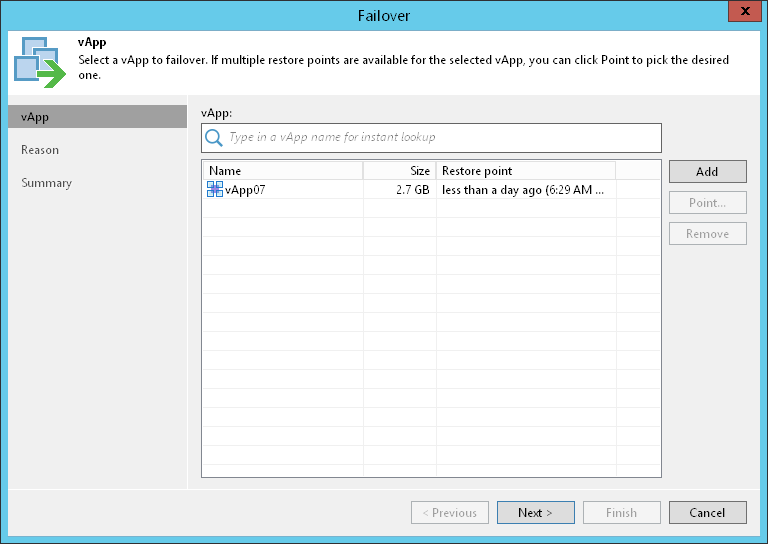Go to Next wizard step
768x544 pixels.
pos(535,512)
